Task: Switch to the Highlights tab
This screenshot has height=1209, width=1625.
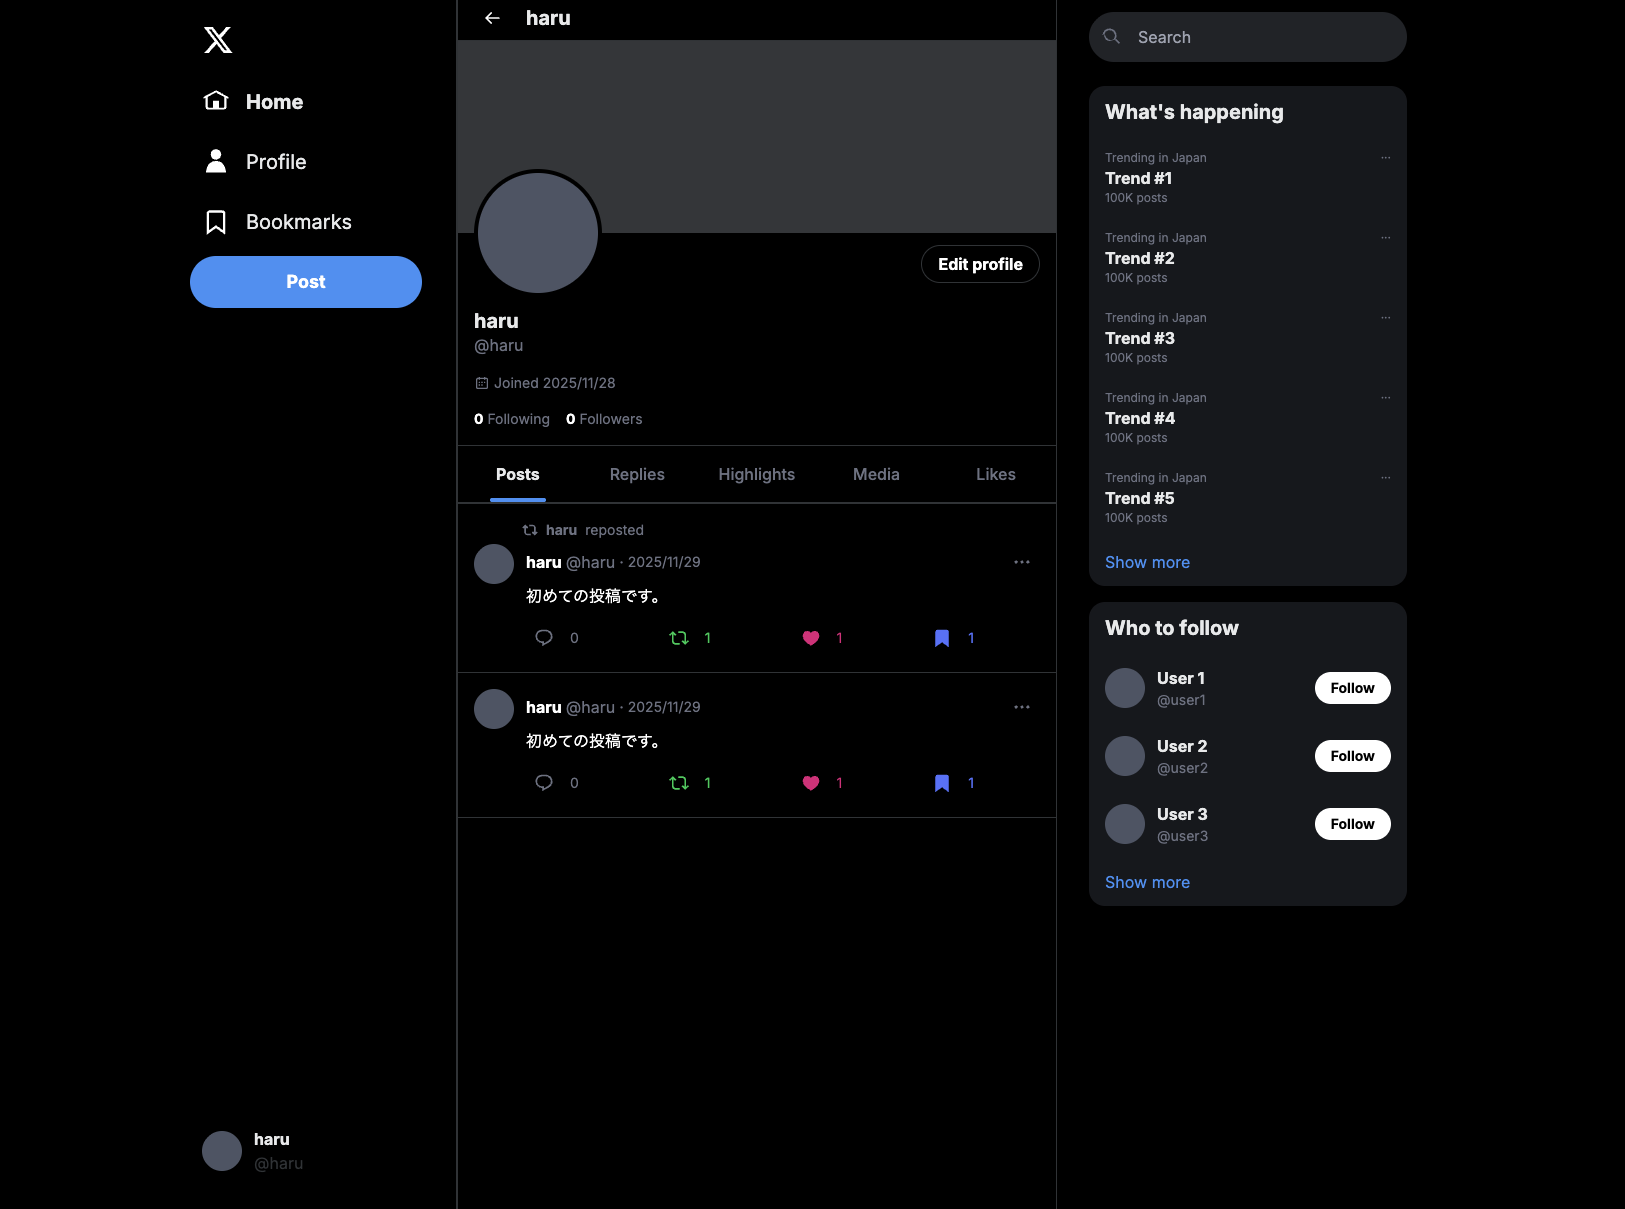Action: pyautogui.click(x=757, y=474)
